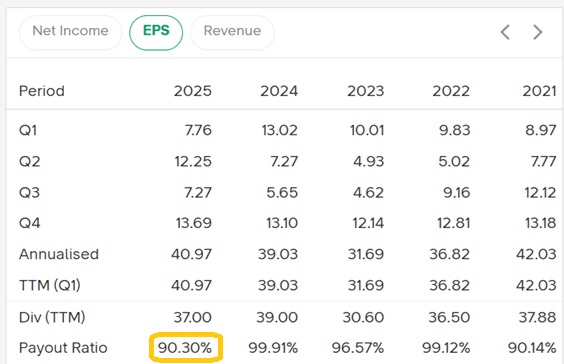
Task: Select Q4 2024 EPS value 13.10
Action: point(282,223)
